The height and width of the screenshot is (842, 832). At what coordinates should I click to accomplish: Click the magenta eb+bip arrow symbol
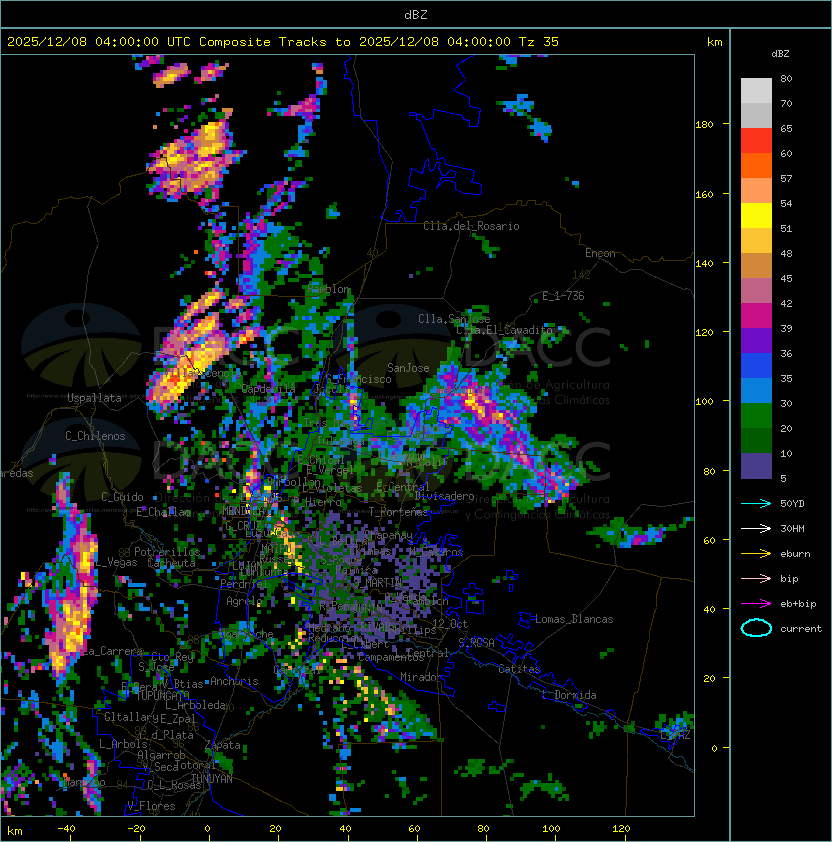[x=756, y=603]
